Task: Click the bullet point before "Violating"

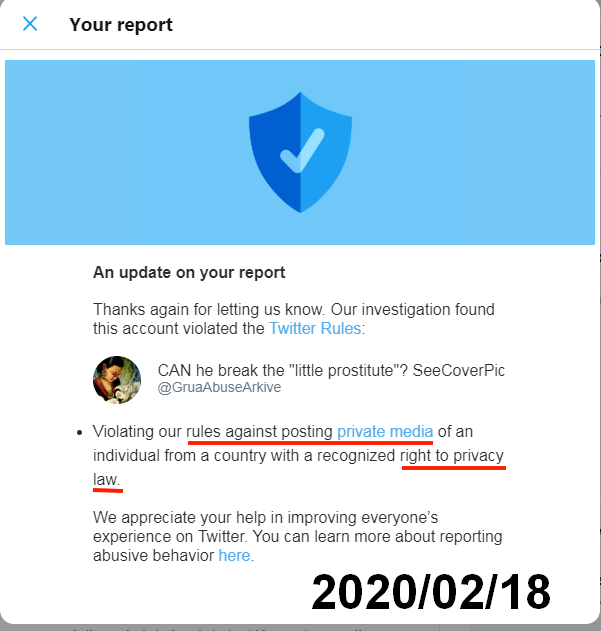Action: tap(80, 433)
